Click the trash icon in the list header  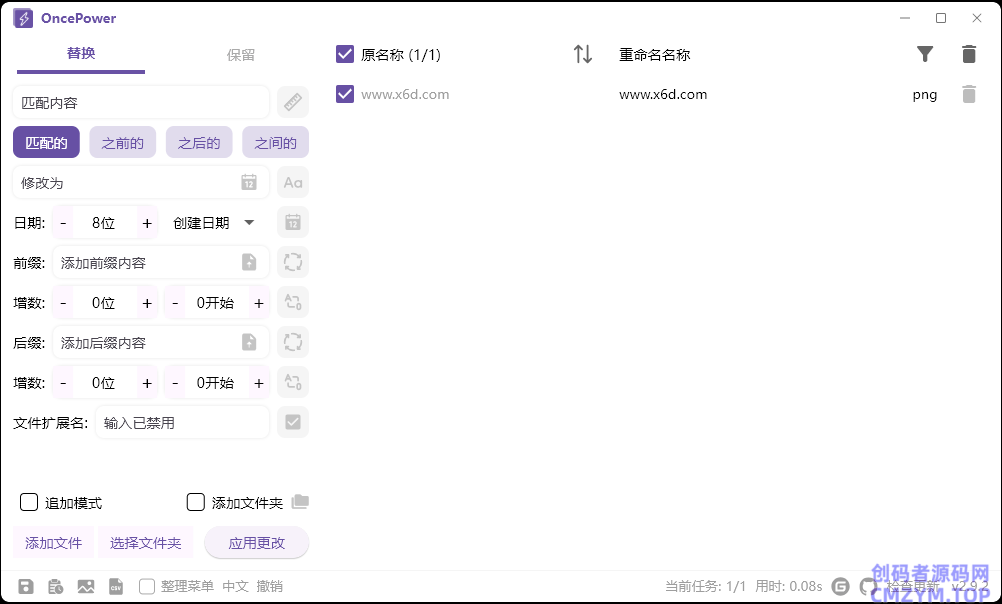(968, 55)
